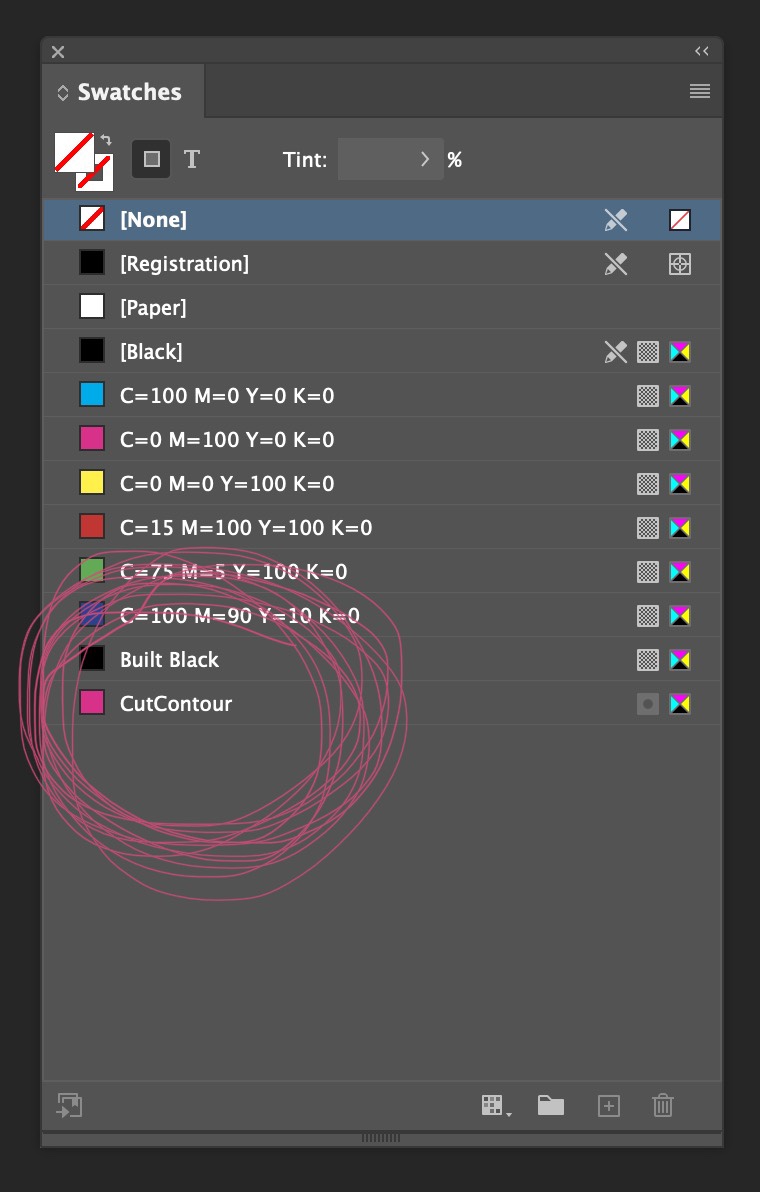Click add swatch to CC library icon
760x1192 pixels.
click(69, 1105)
